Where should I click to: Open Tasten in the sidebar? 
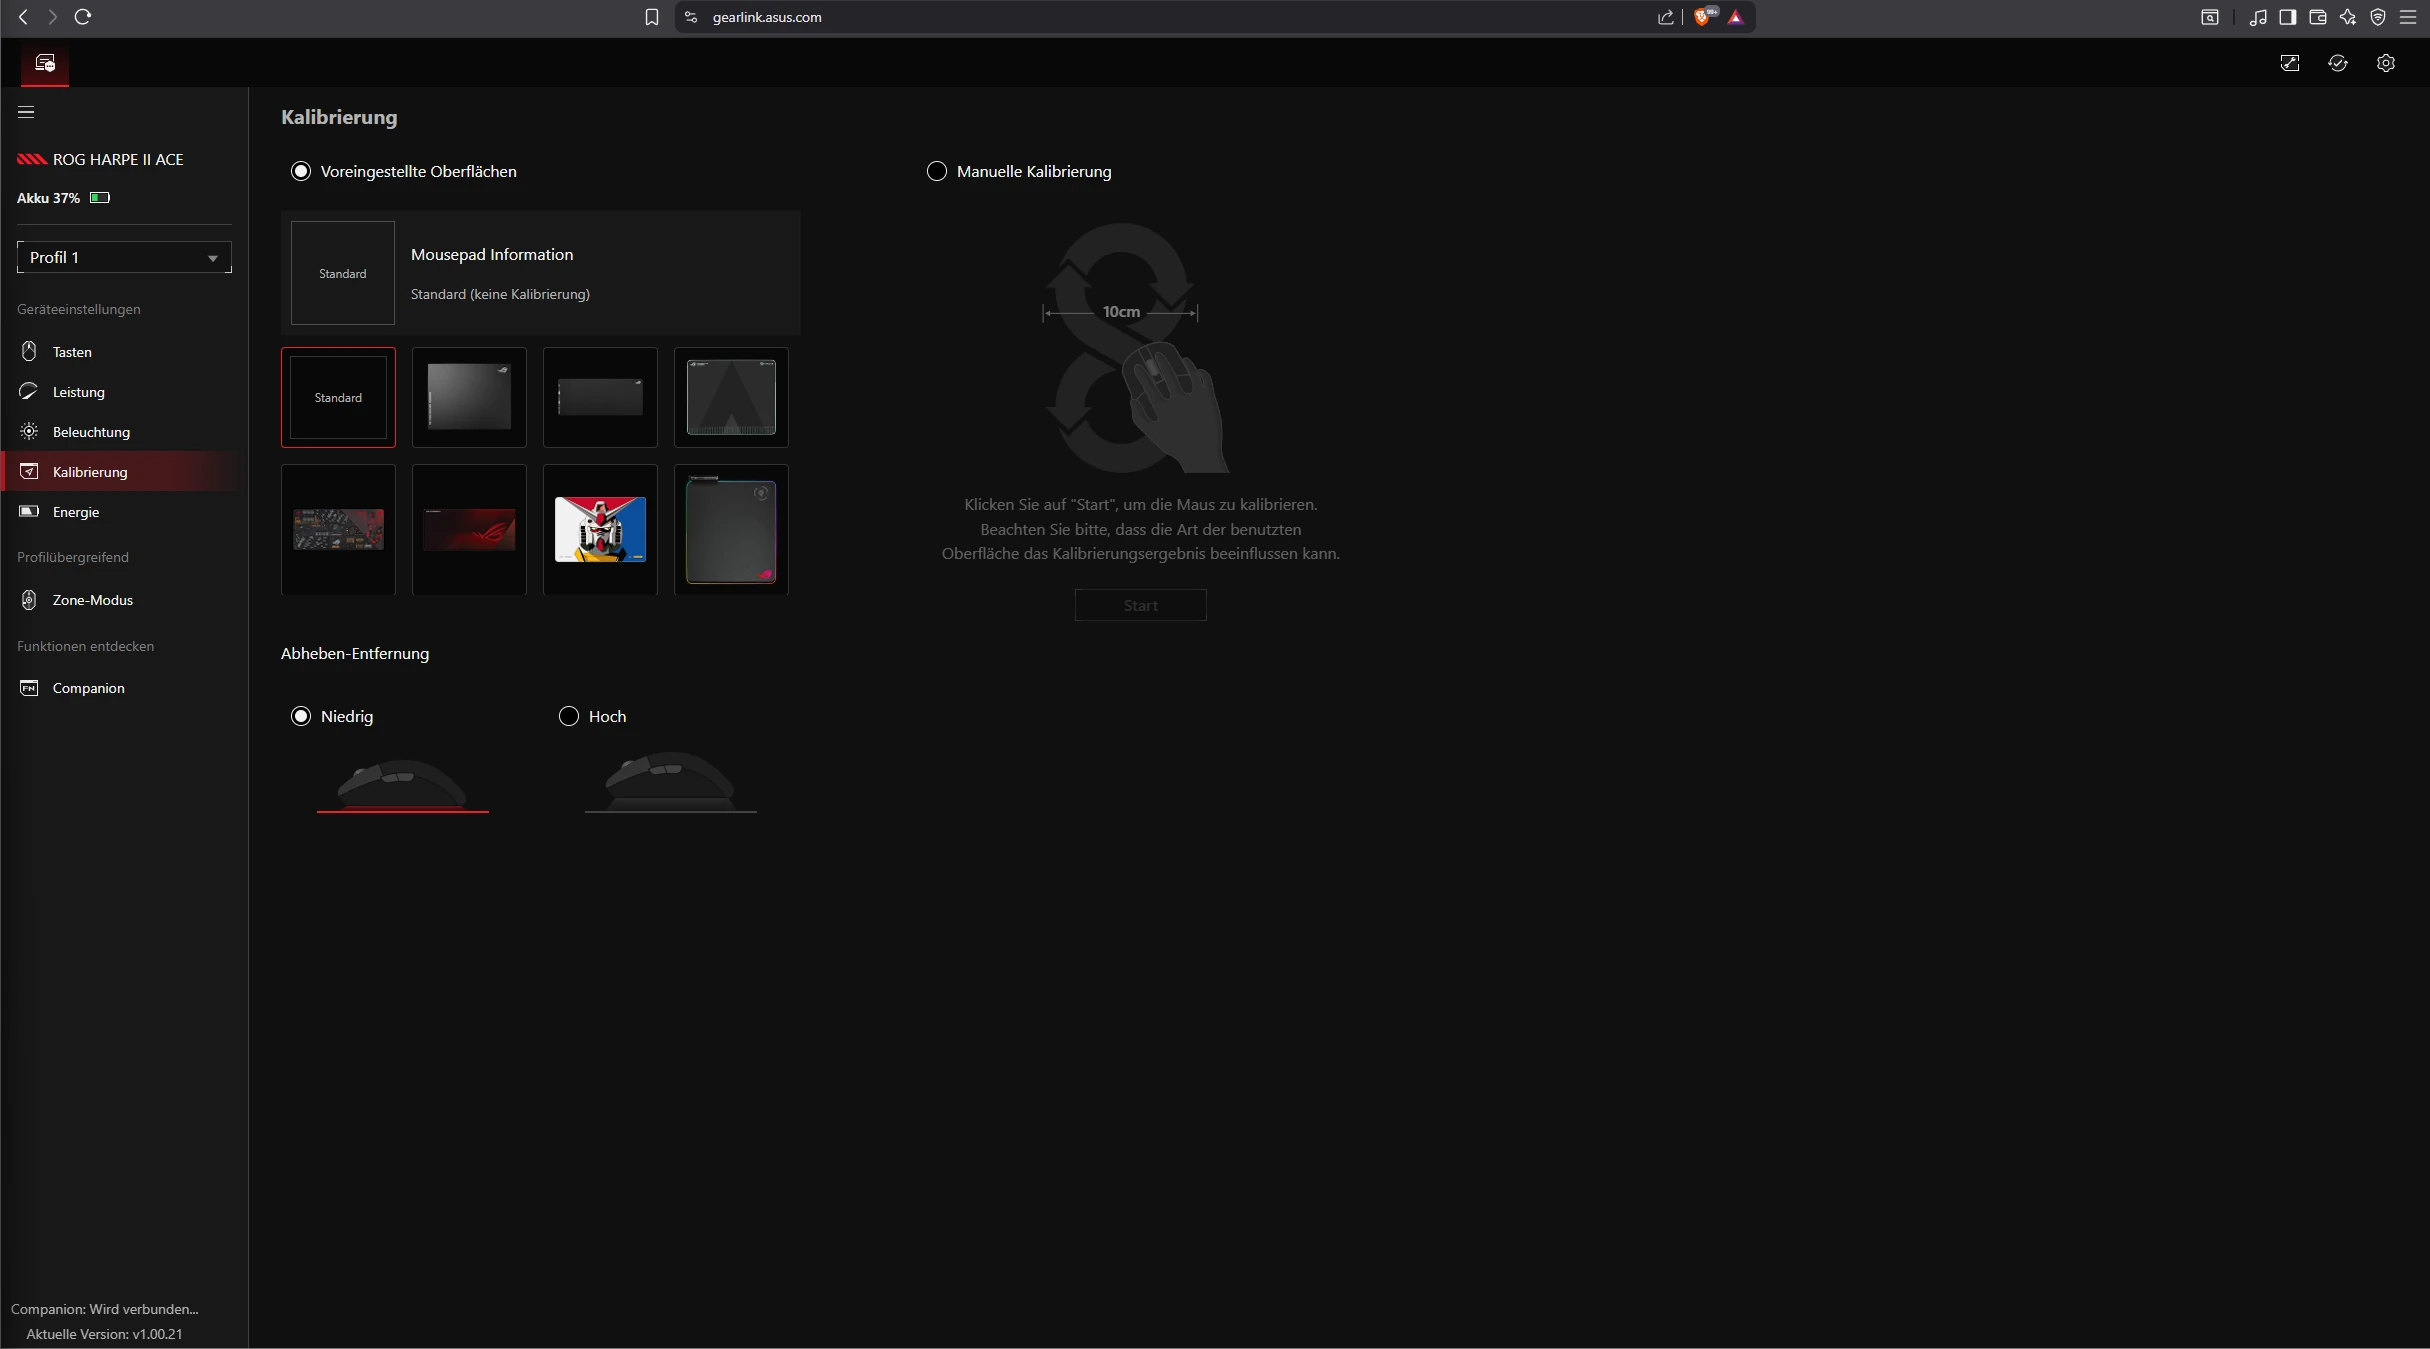72,352
